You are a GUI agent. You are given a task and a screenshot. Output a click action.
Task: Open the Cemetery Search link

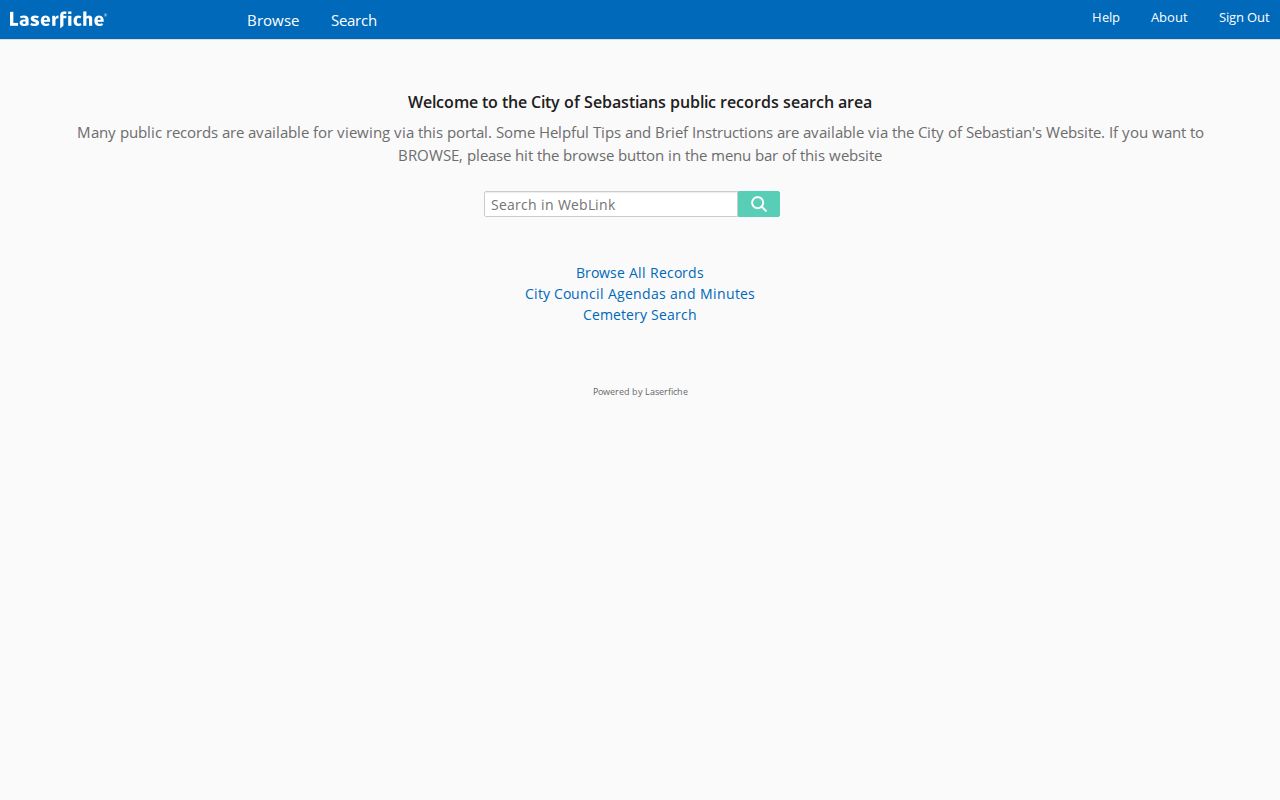640,314
